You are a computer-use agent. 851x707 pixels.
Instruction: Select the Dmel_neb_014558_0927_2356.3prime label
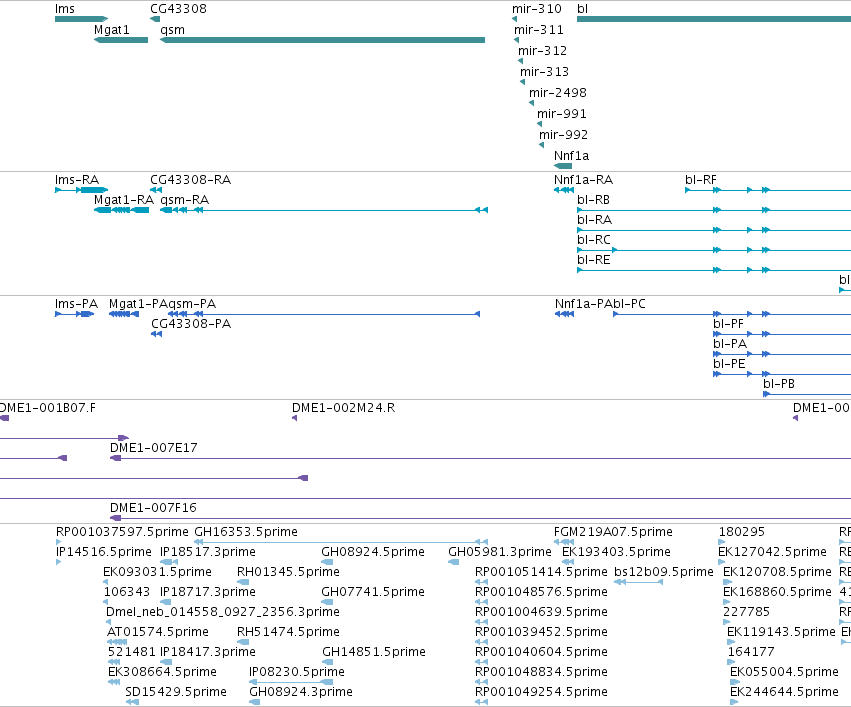(x=223, y=612)
